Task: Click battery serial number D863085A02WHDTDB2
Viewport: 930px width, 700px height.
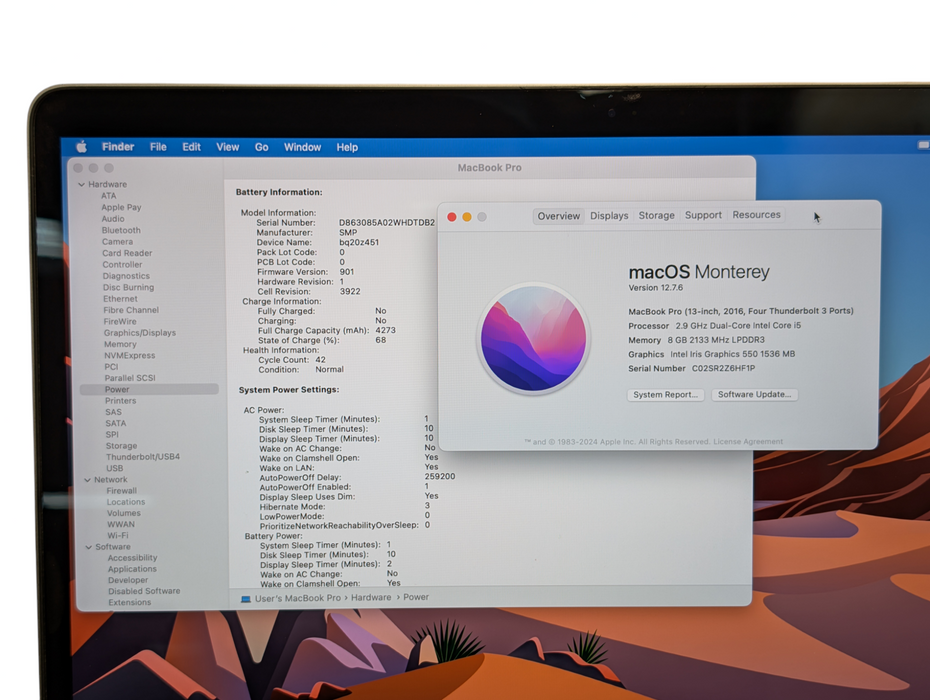Action: [x=387, y=222]
